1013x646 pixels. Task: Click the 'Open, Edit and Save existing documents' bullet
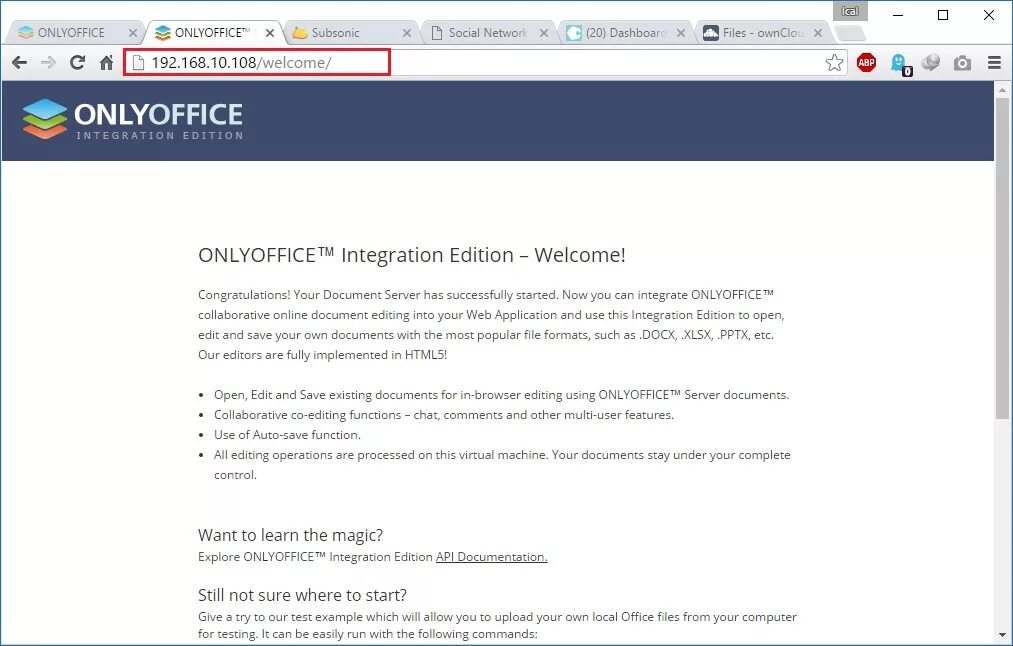501,395
